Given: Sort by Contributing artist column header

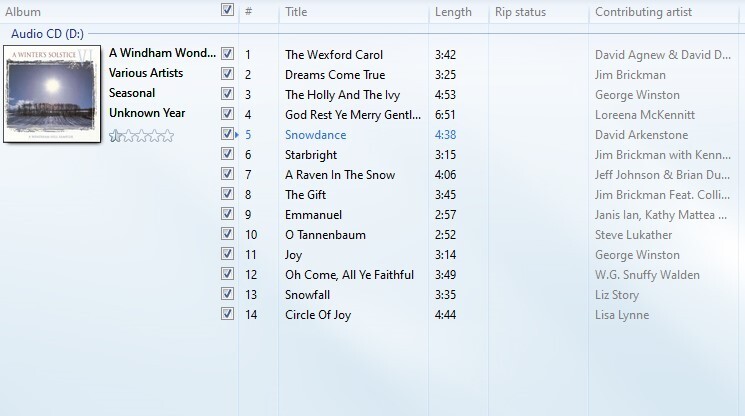Looking at the screenshot, I should pos(643,12).
